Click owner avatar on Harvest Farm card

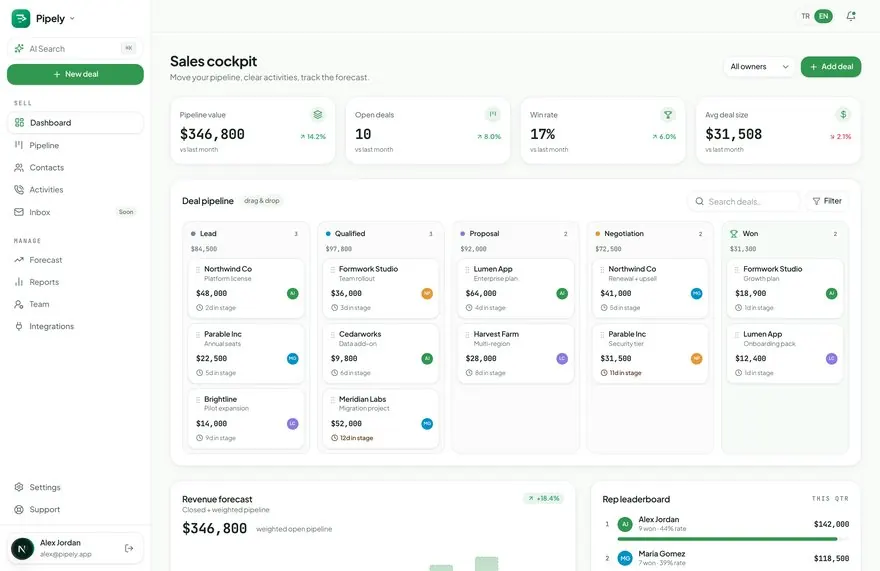click(x=562, y=359)
